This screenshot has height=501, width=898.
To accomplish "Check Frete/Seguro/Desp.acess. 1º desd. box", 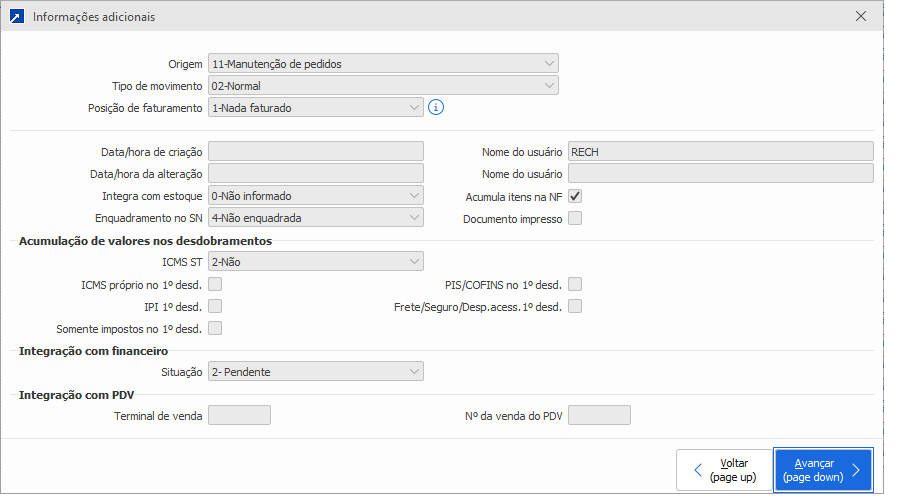I will 575,306.
